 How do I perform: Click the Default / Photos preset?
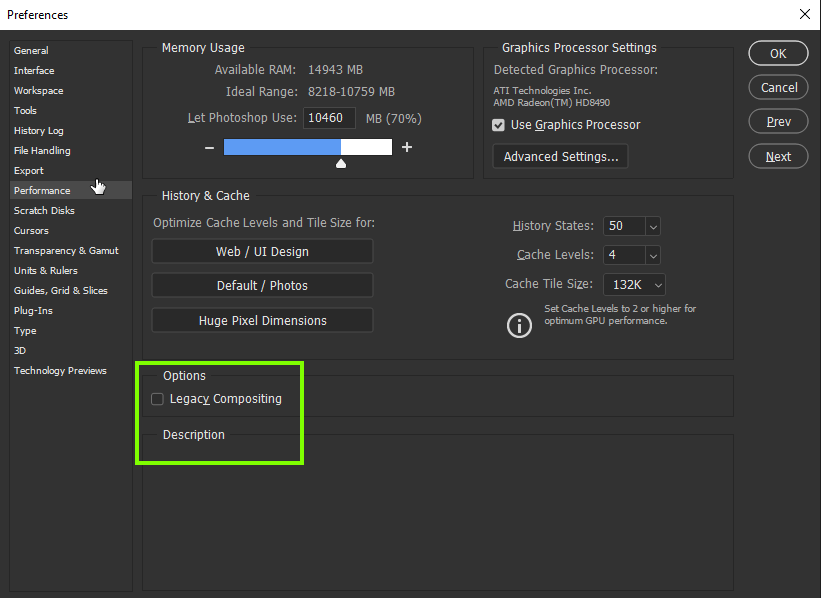(x=261, y=285)
